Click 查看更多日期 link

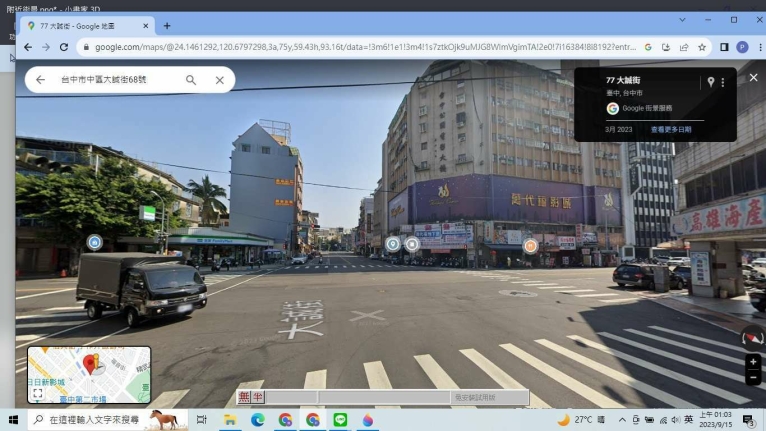tap(671, 129)
